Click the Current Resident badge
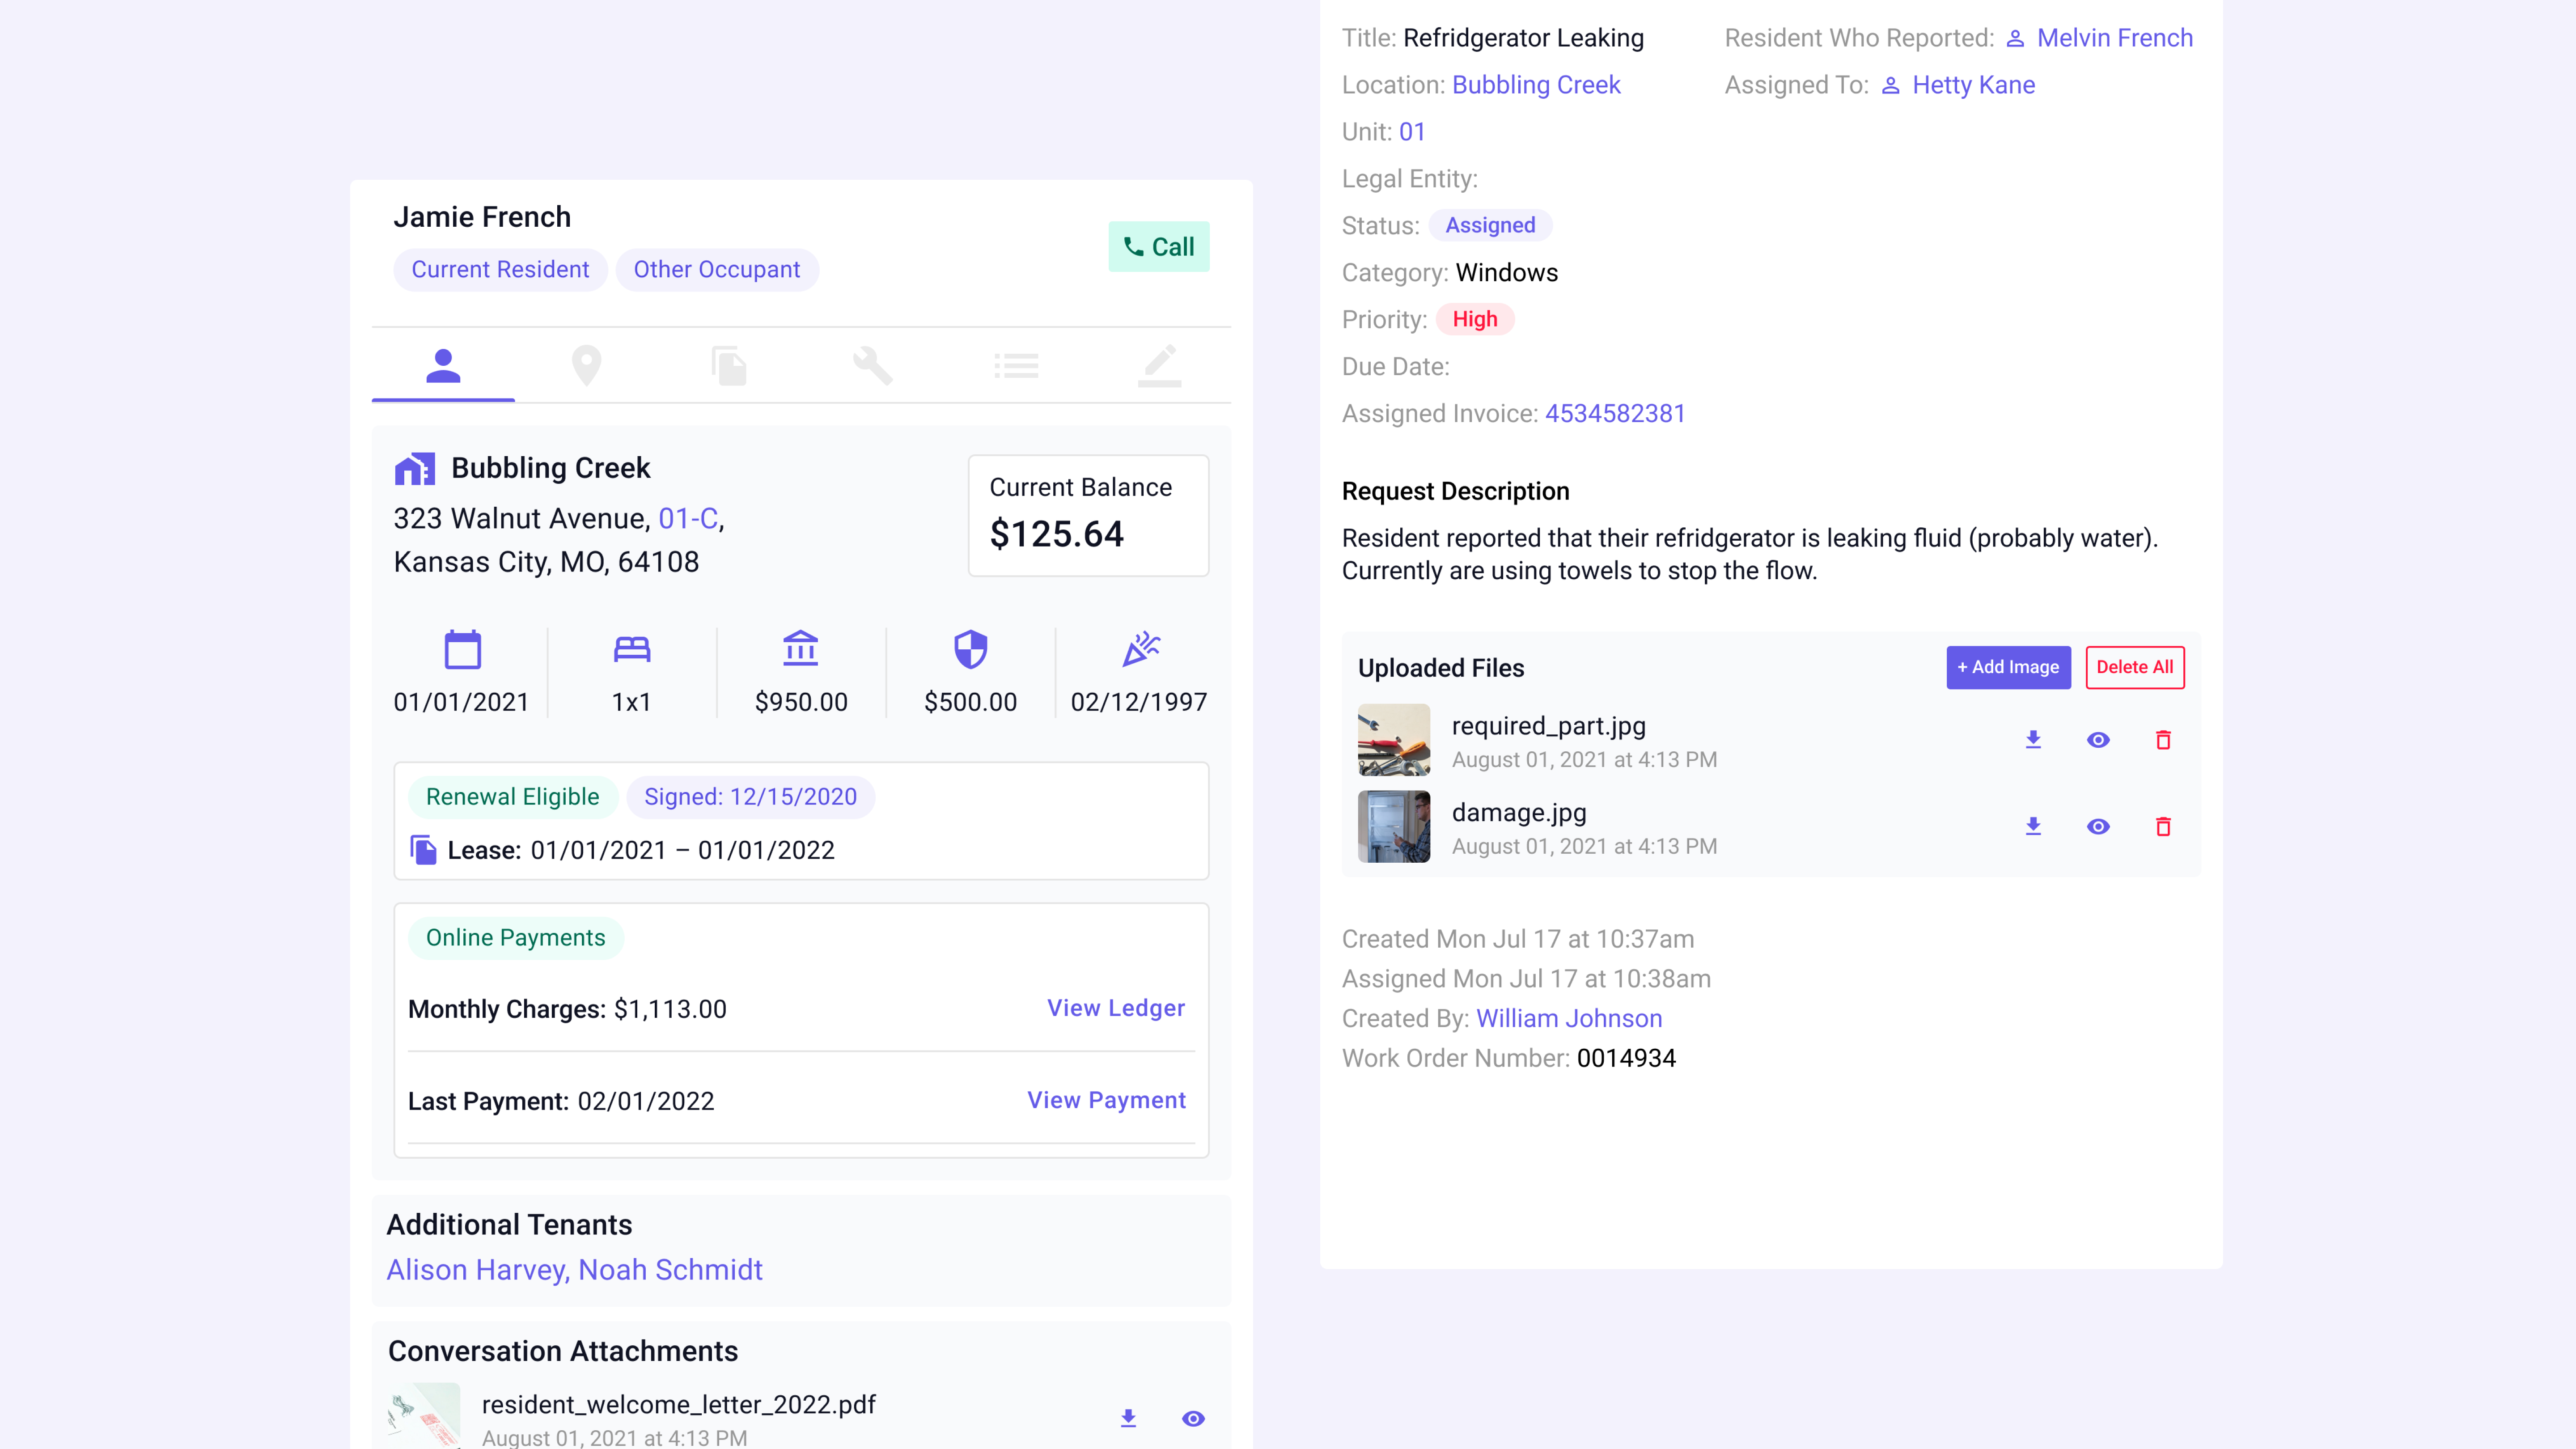 coord(500,270)
